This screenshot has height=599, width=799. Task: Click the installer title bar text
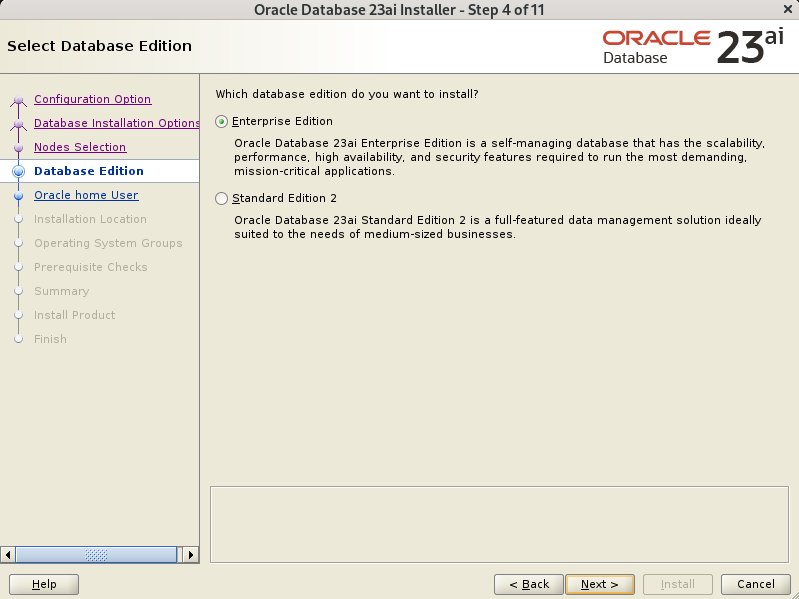click(399, 10)
